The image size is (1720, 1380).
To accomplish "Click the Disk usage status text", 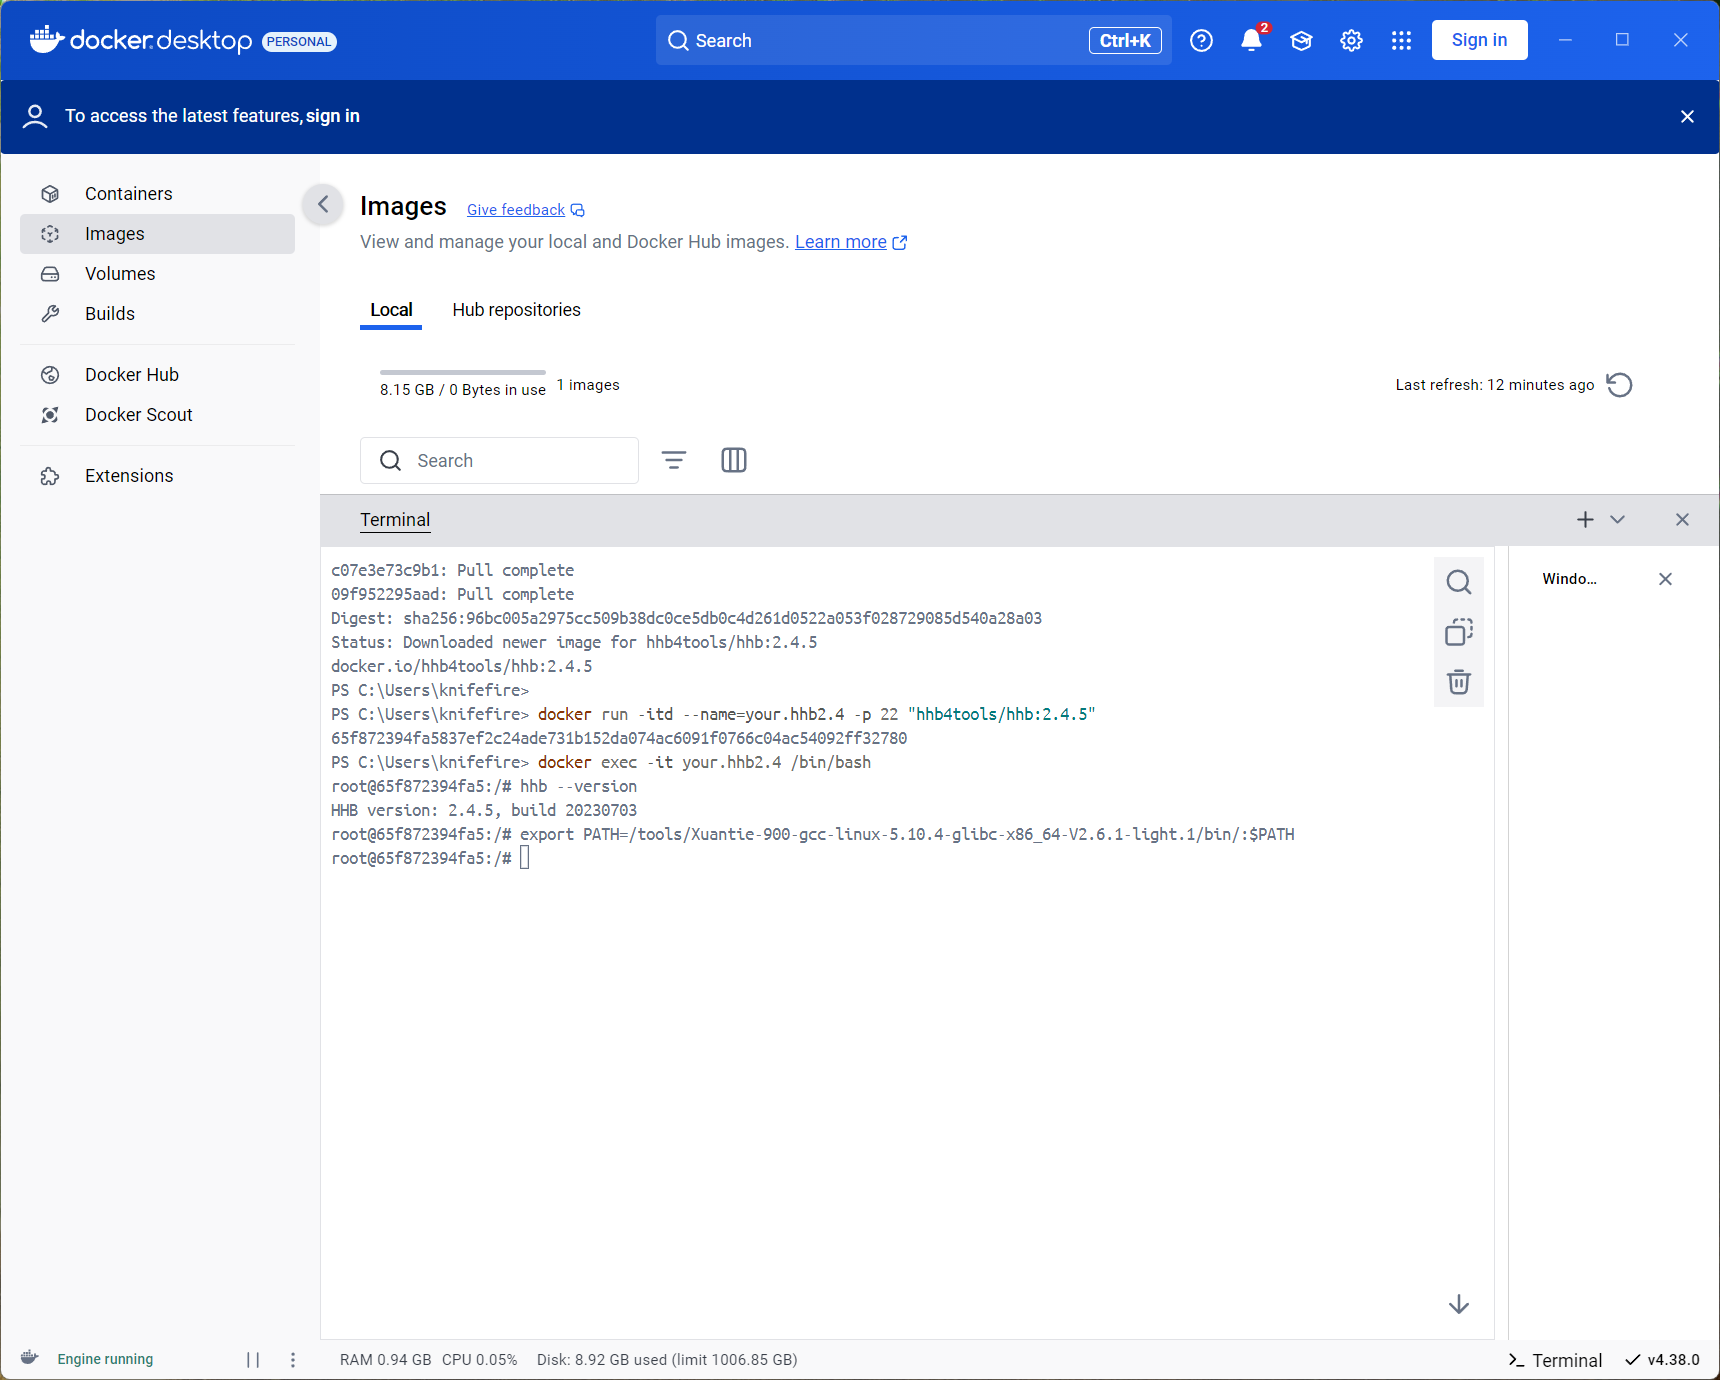I will click(x=667, y=1360).
